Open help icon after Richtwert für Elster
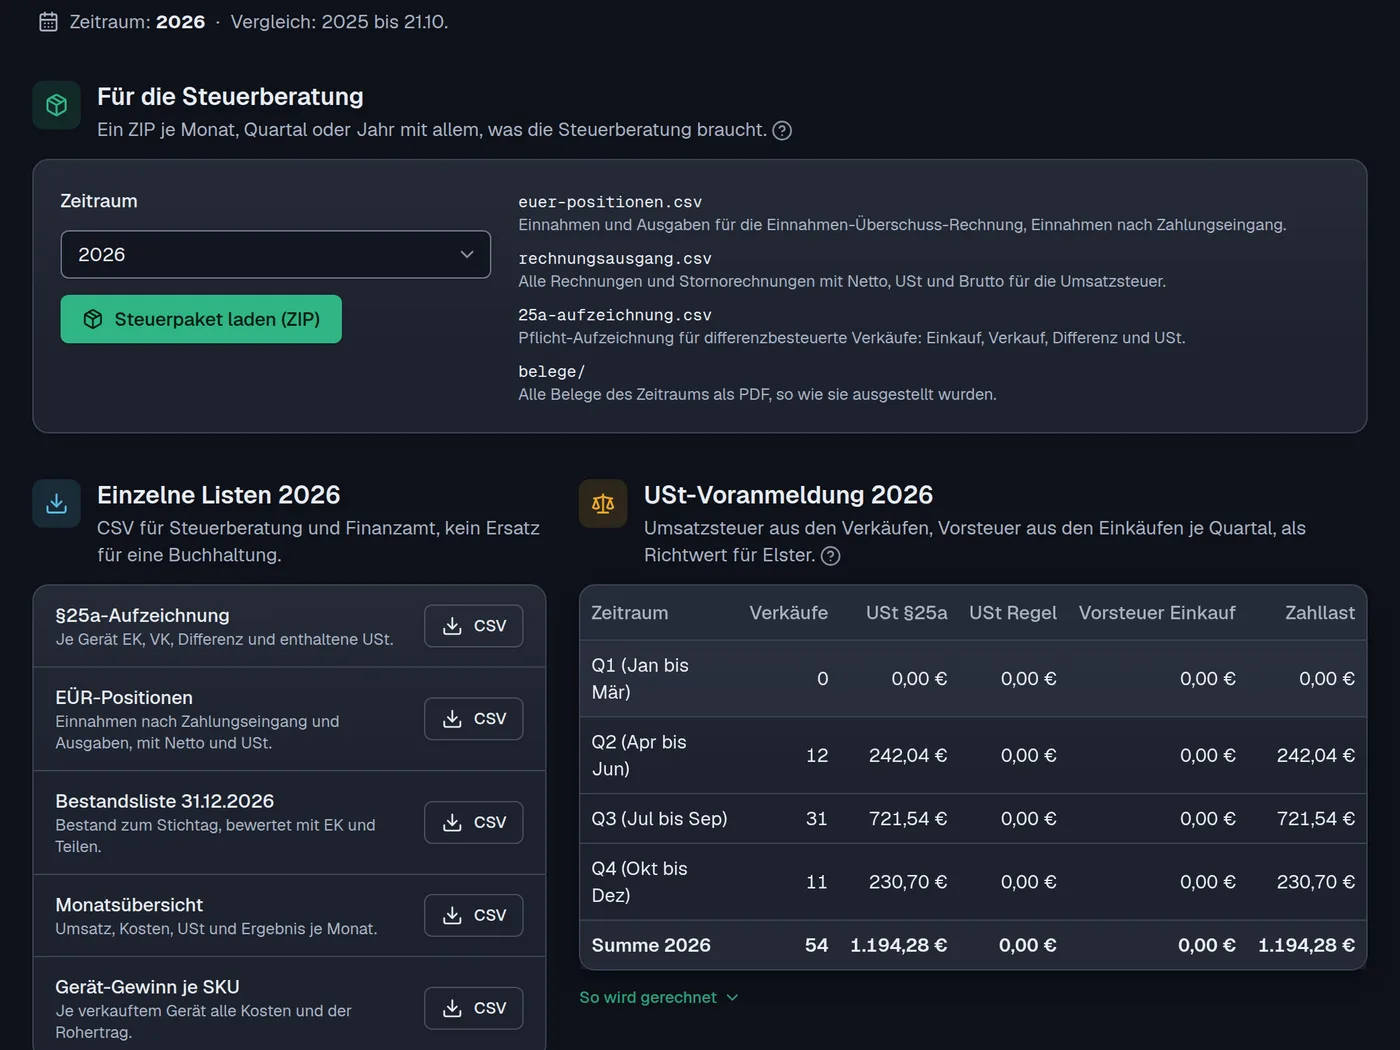Screen dimensions: 1400x1050 (x=830, y=556)
